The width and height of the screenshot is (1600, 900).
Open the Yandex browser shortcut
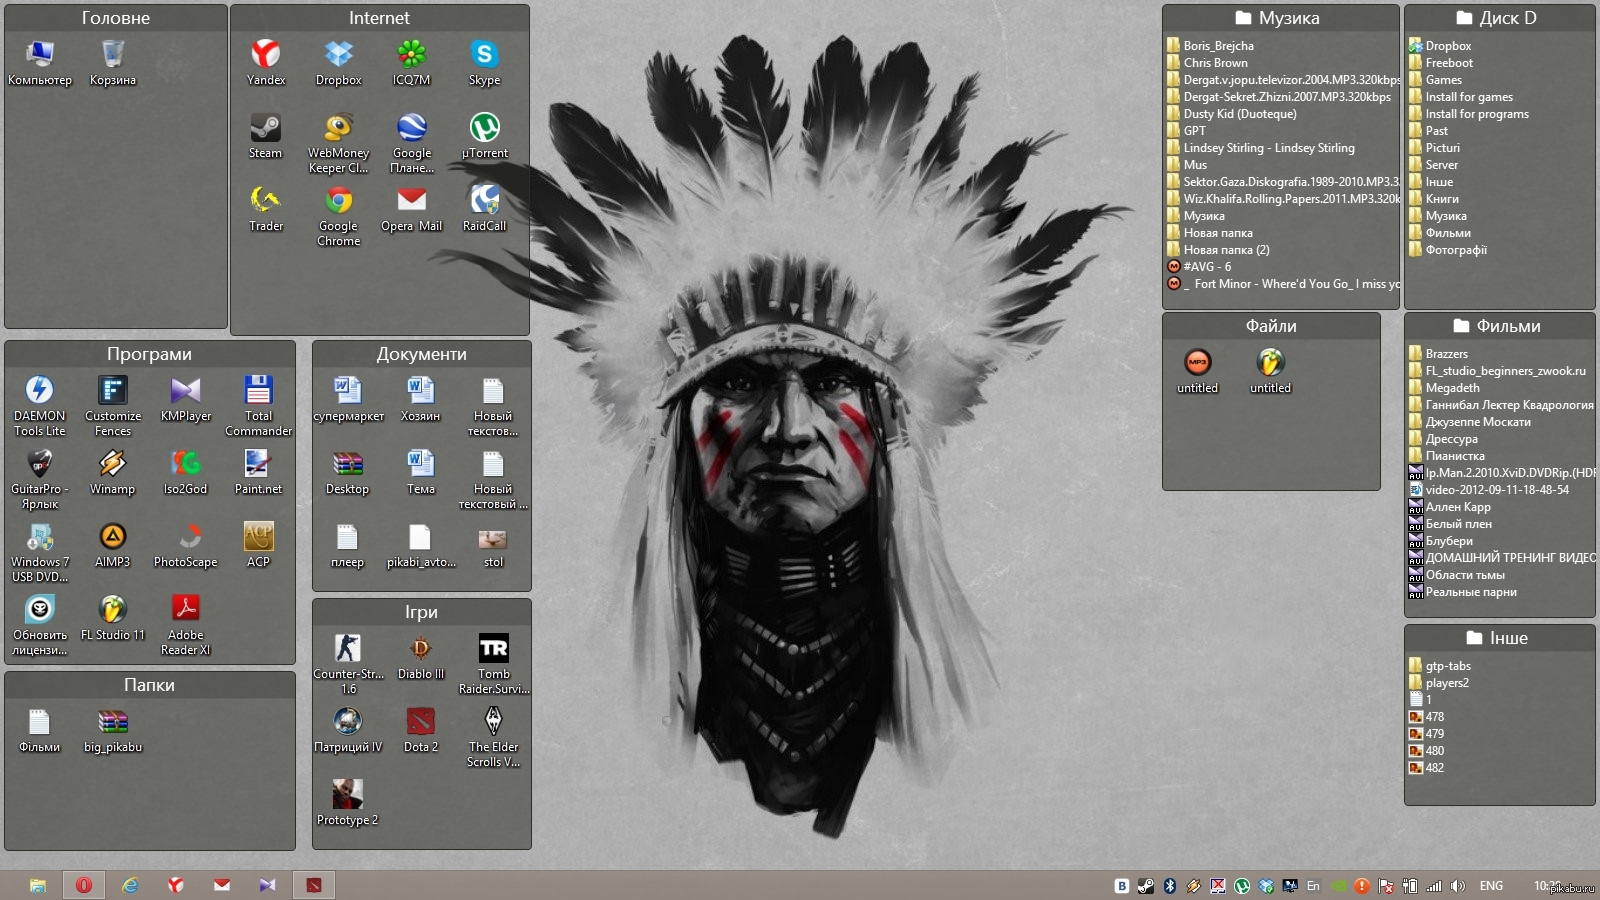(x=266, y=55)
